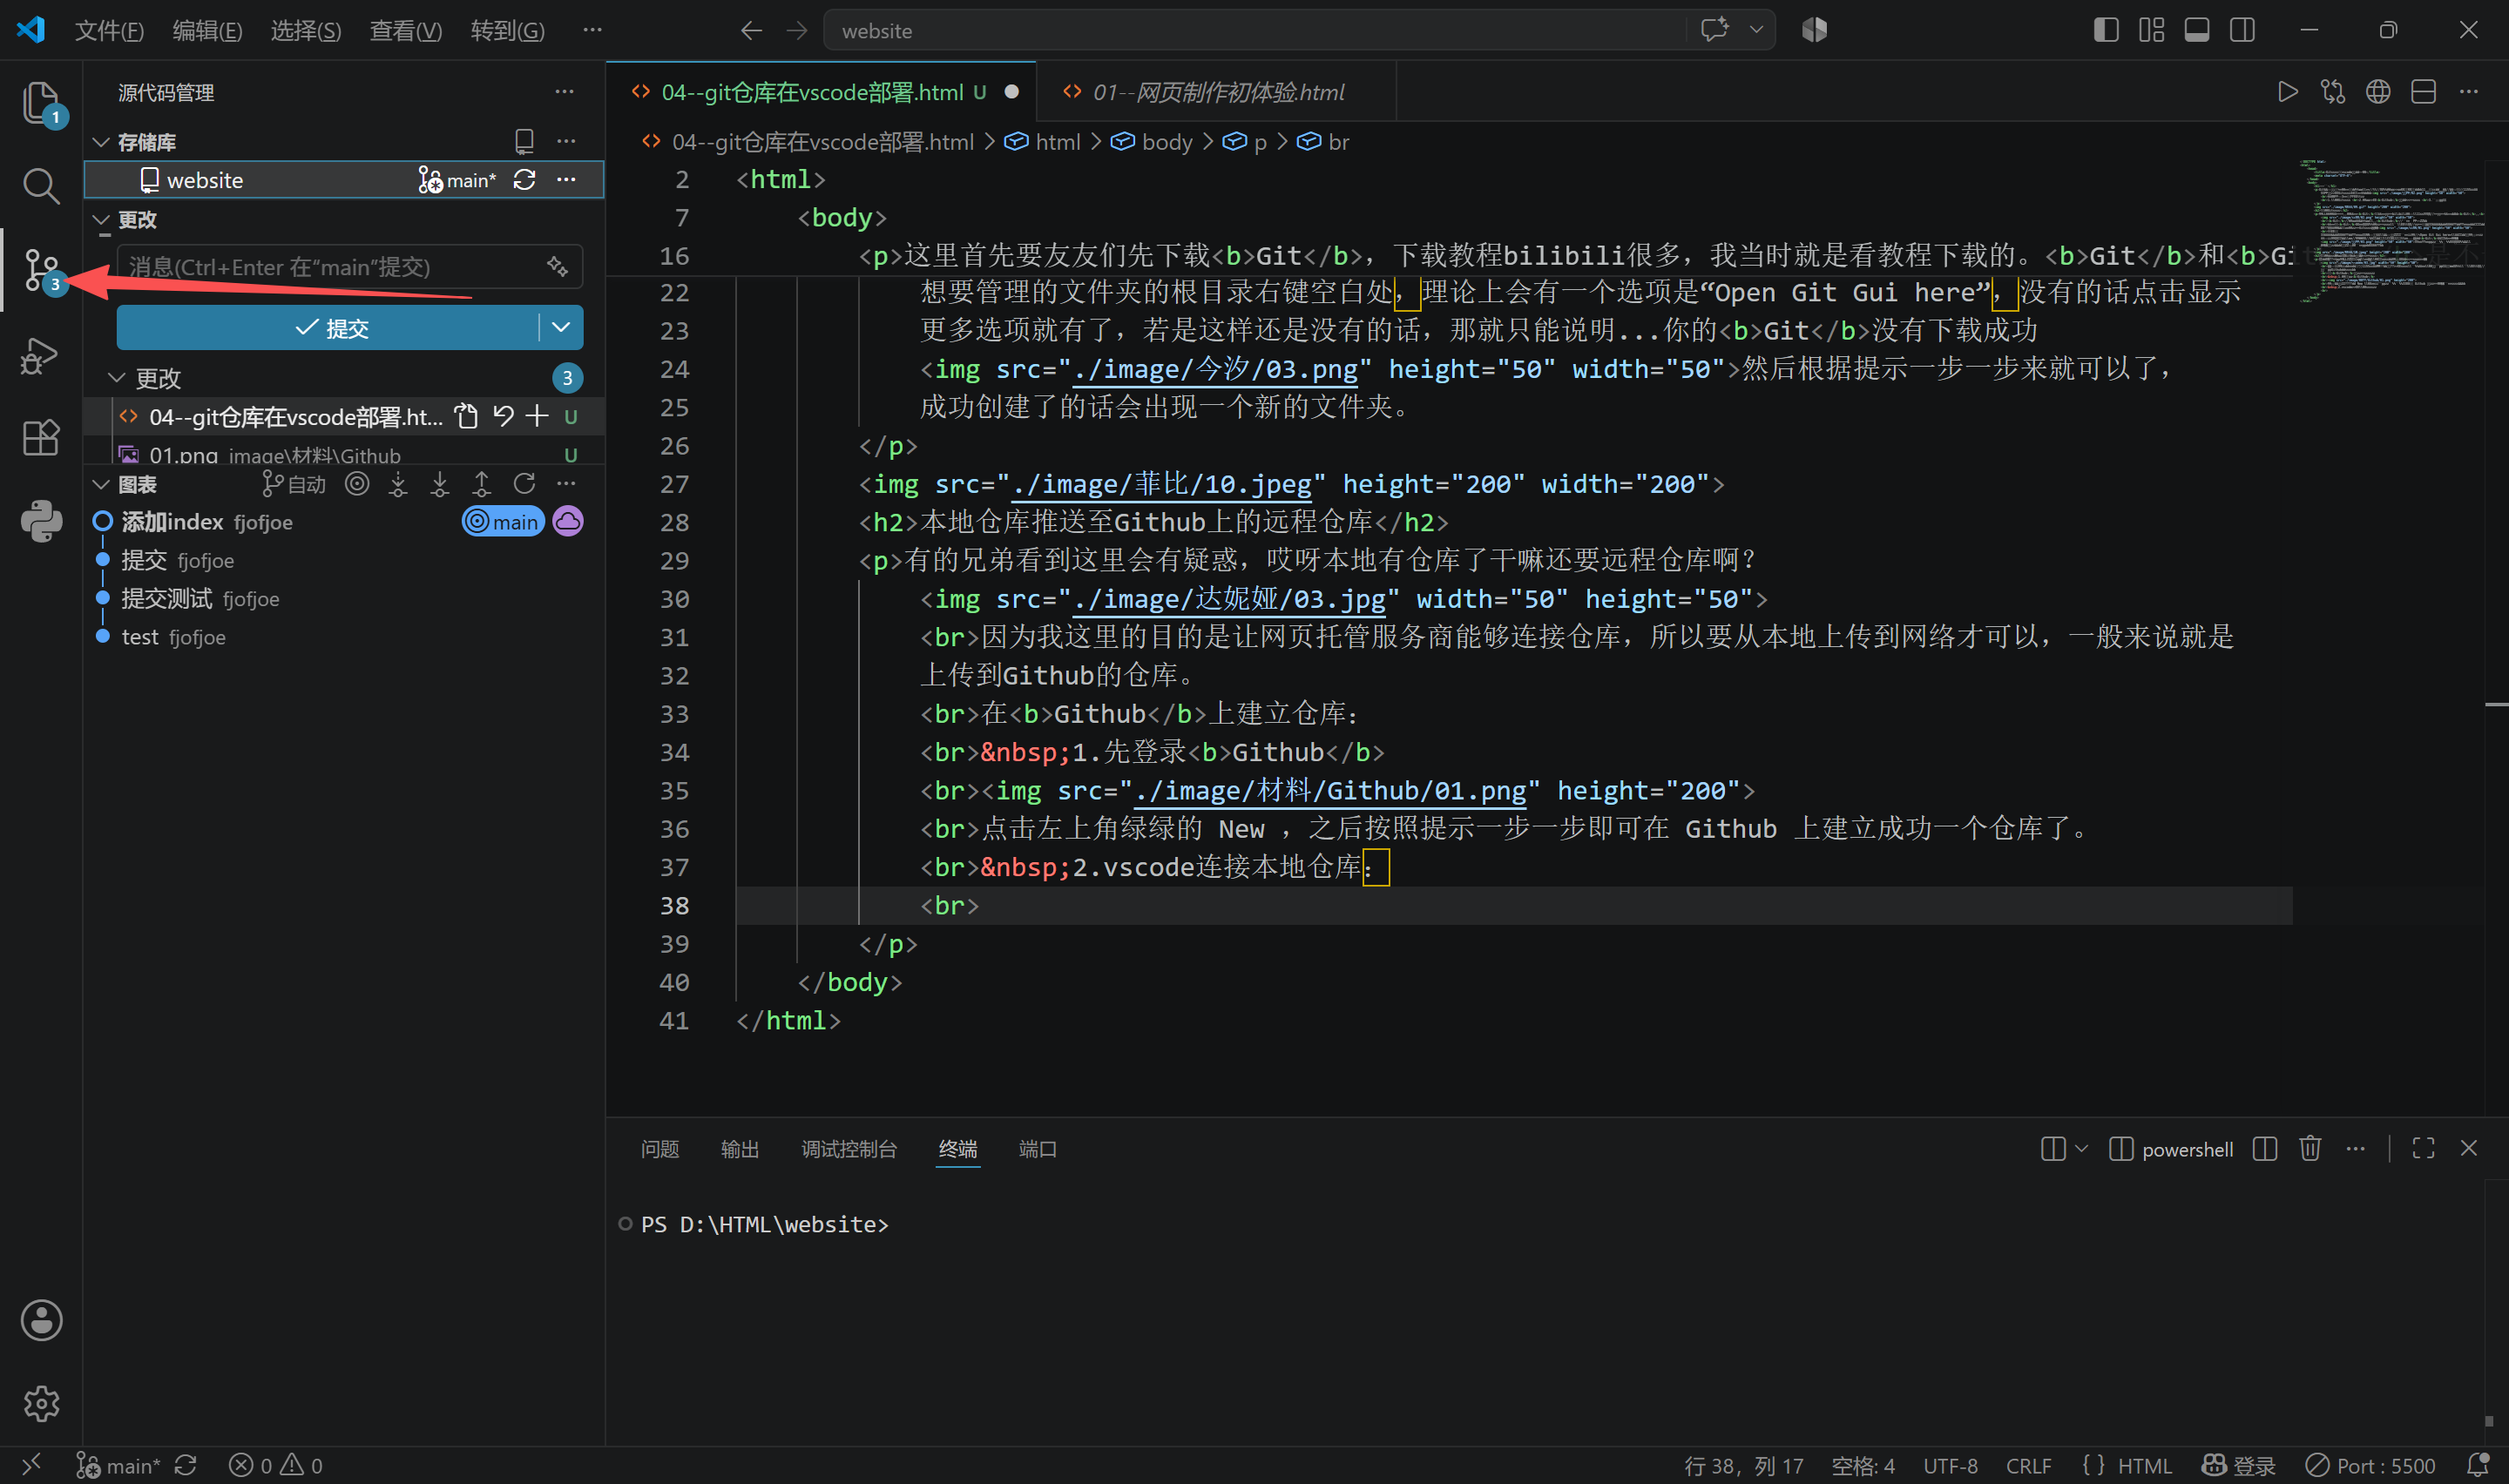
Task: Discard changes on 04--git仓库 file row
Action: (x=503, y=416)
